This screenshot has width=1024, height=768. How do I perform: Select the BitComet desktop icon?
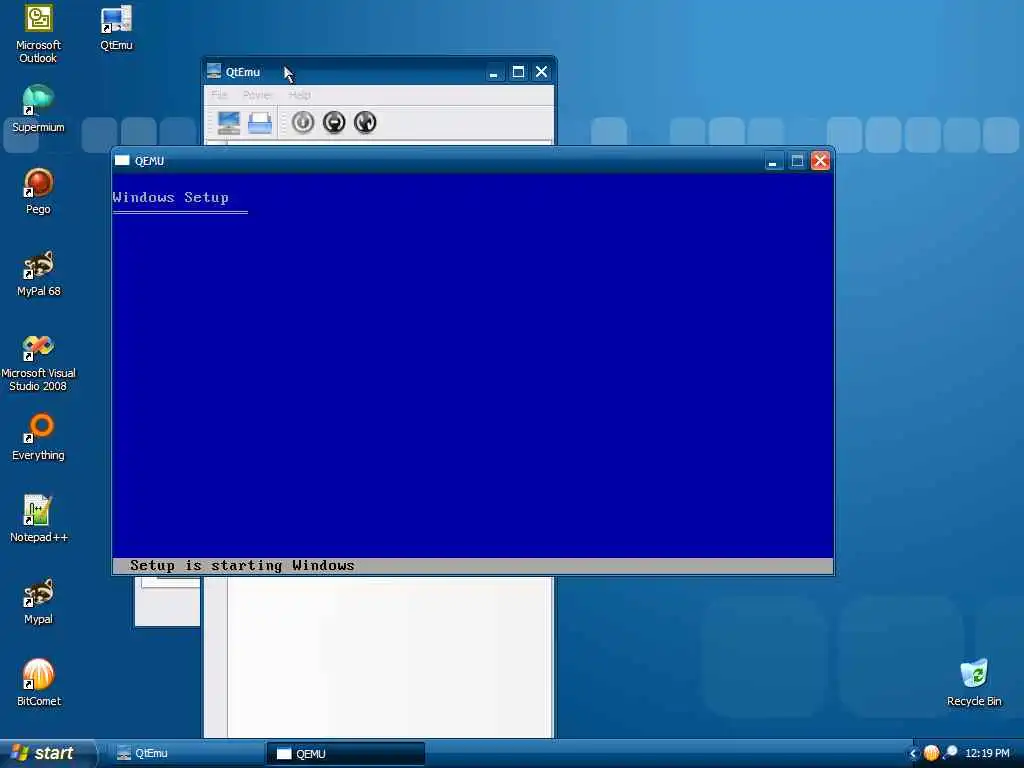38,684
